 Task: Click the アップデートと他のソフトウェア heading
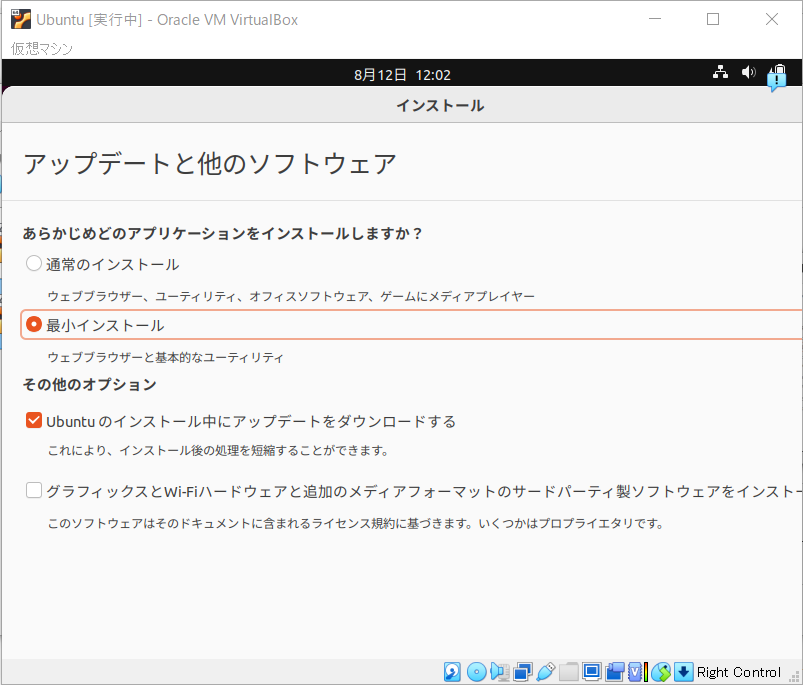pos(210,164)
